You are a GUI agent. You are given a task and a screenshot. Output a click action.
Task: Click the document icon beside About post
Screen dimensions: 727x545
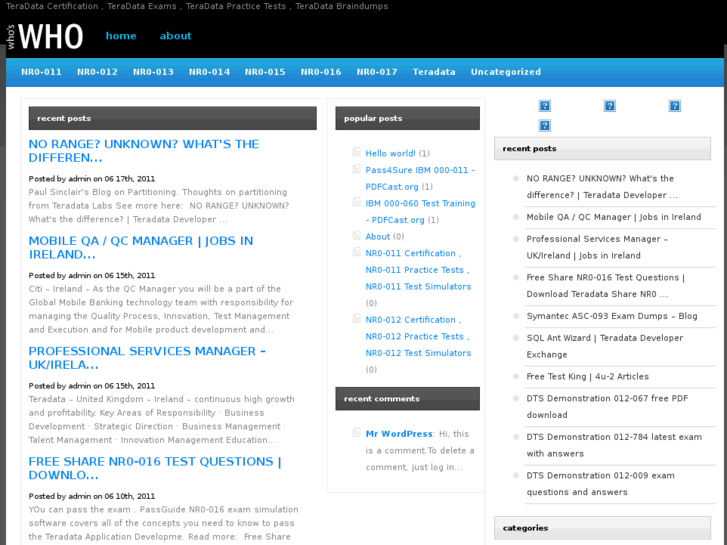point(357,235)
